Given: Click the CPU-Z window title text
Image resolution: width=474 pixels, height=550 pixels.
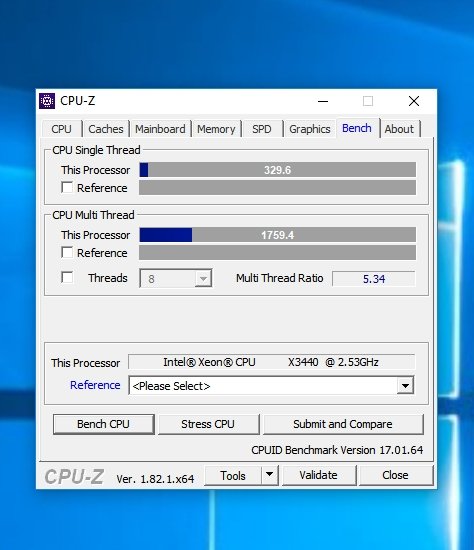Looking at the screenshot, I should tap(78, 101).
